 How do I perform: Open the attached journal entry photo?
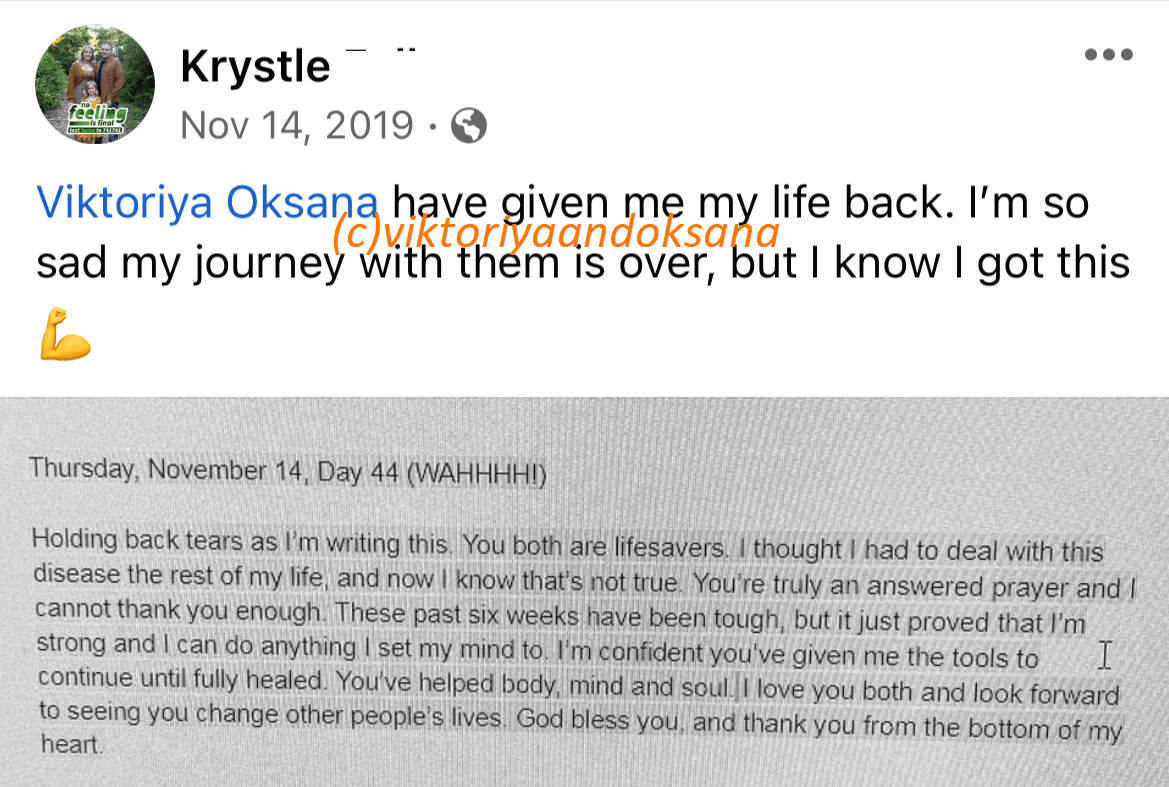click(x=584, y=592)
